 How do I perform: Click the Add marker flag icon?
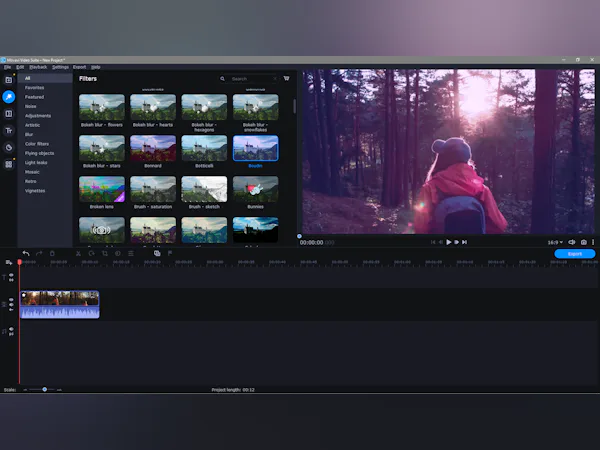(170, 253)
